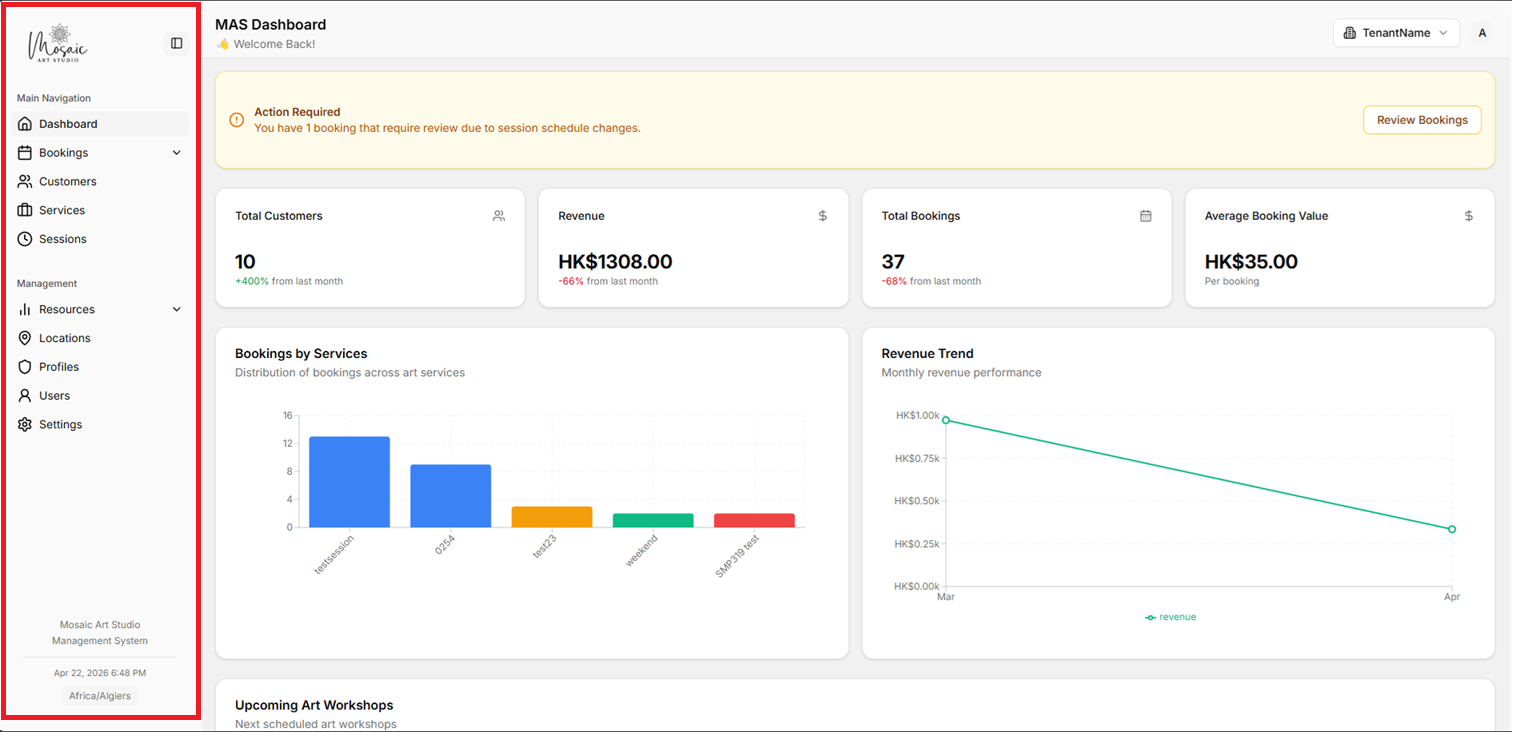Image resolution: width=1514 pixels, height=732 pixels.
Task: Click the Review Bookings button
Action: [x=1421, y=119]
